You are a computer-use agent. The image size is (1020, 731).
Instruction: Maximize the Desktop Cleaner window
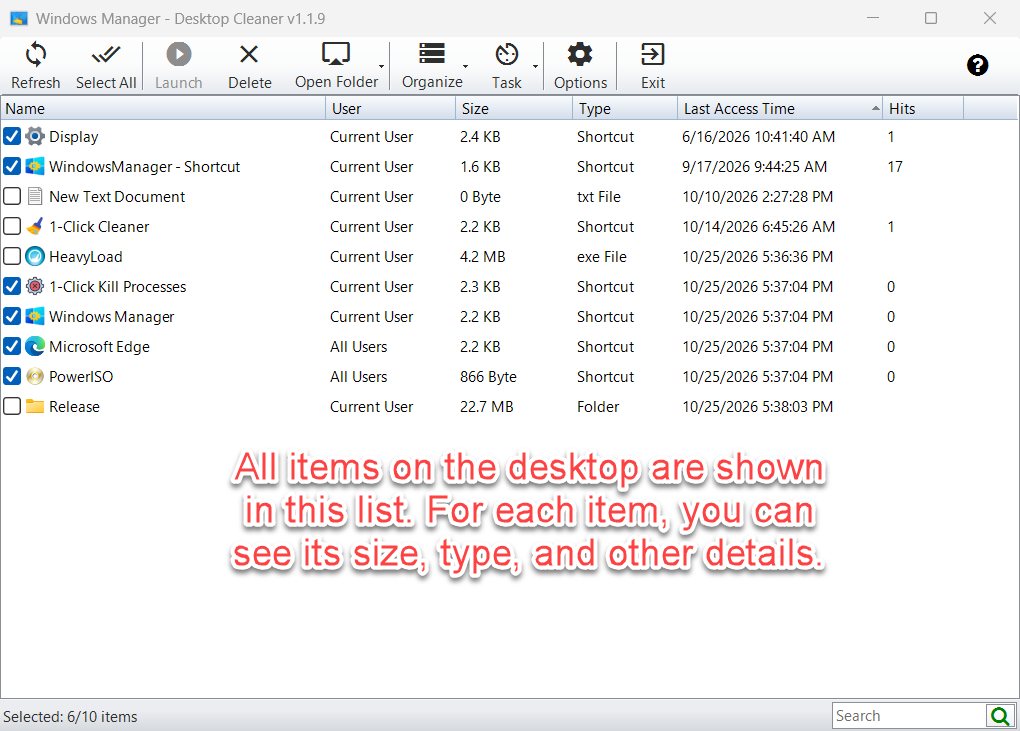[931, 18]
